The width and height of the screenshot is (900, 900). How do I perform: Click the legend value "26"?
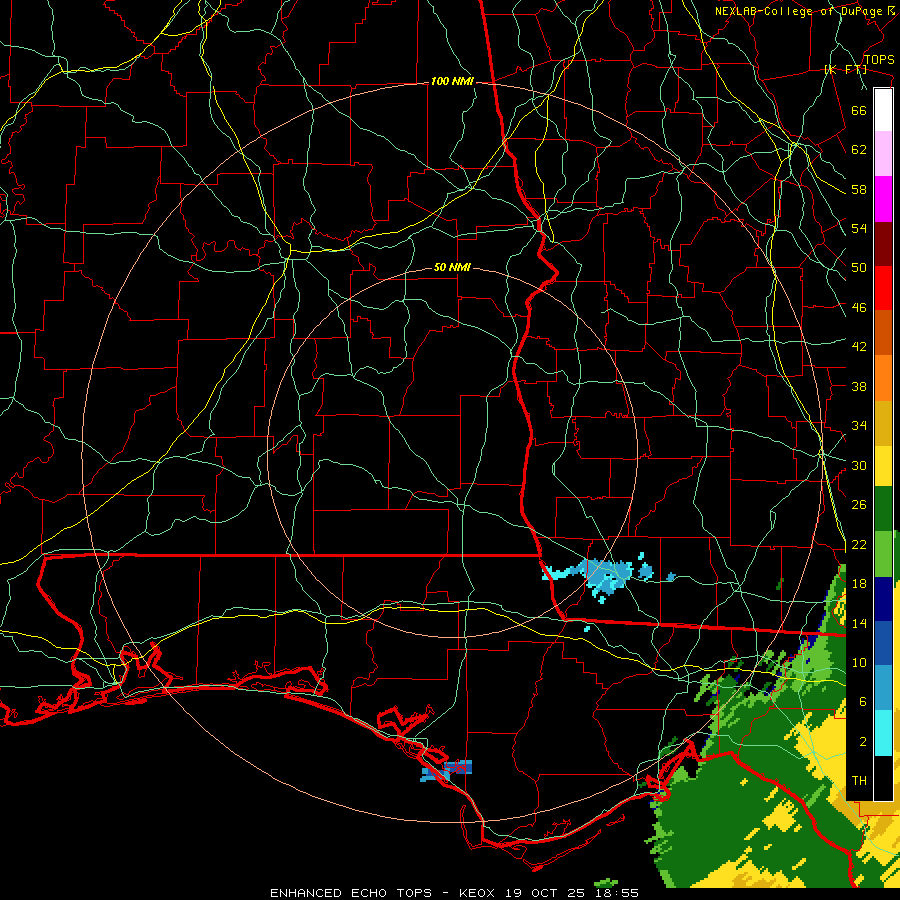859,505
